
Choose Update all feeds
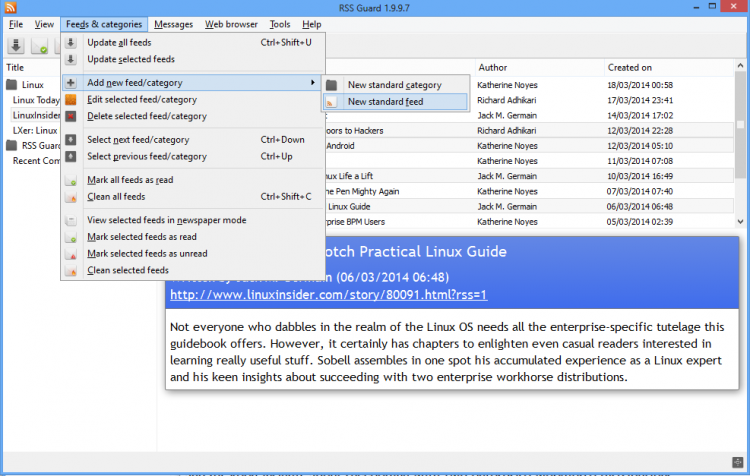tap(193, 43)
